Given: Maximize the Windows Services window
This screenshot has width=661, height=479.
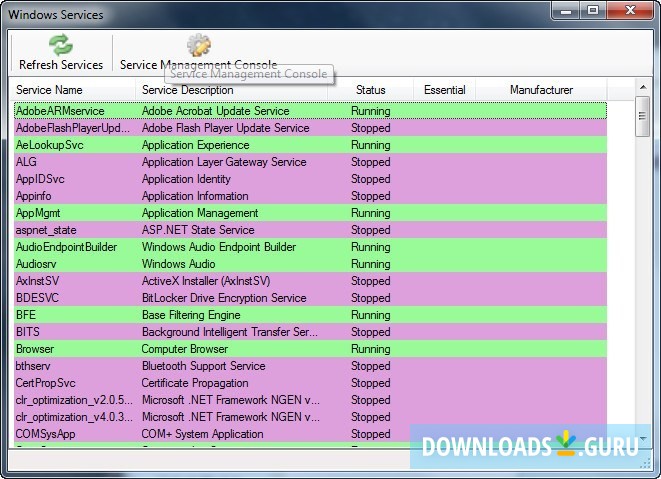Looking at the screenshot, I should 593,11.
